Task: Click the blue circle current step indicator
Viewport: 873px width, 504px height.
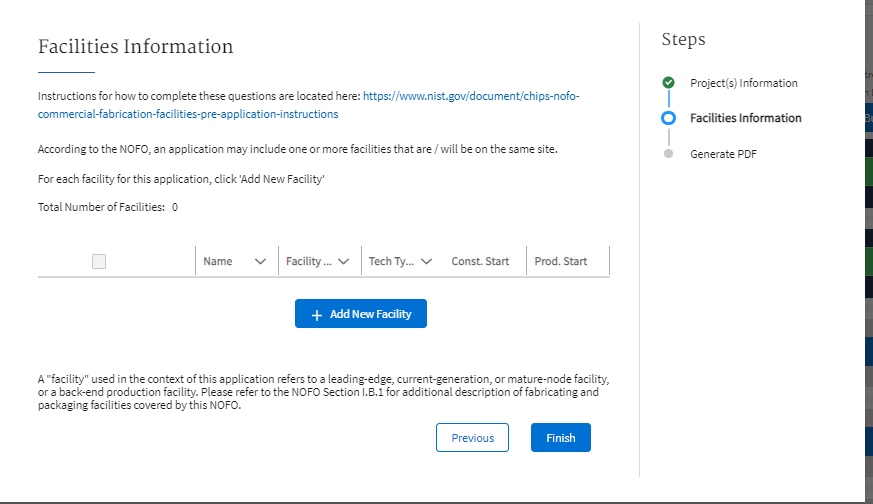Action: pos(669,118)
